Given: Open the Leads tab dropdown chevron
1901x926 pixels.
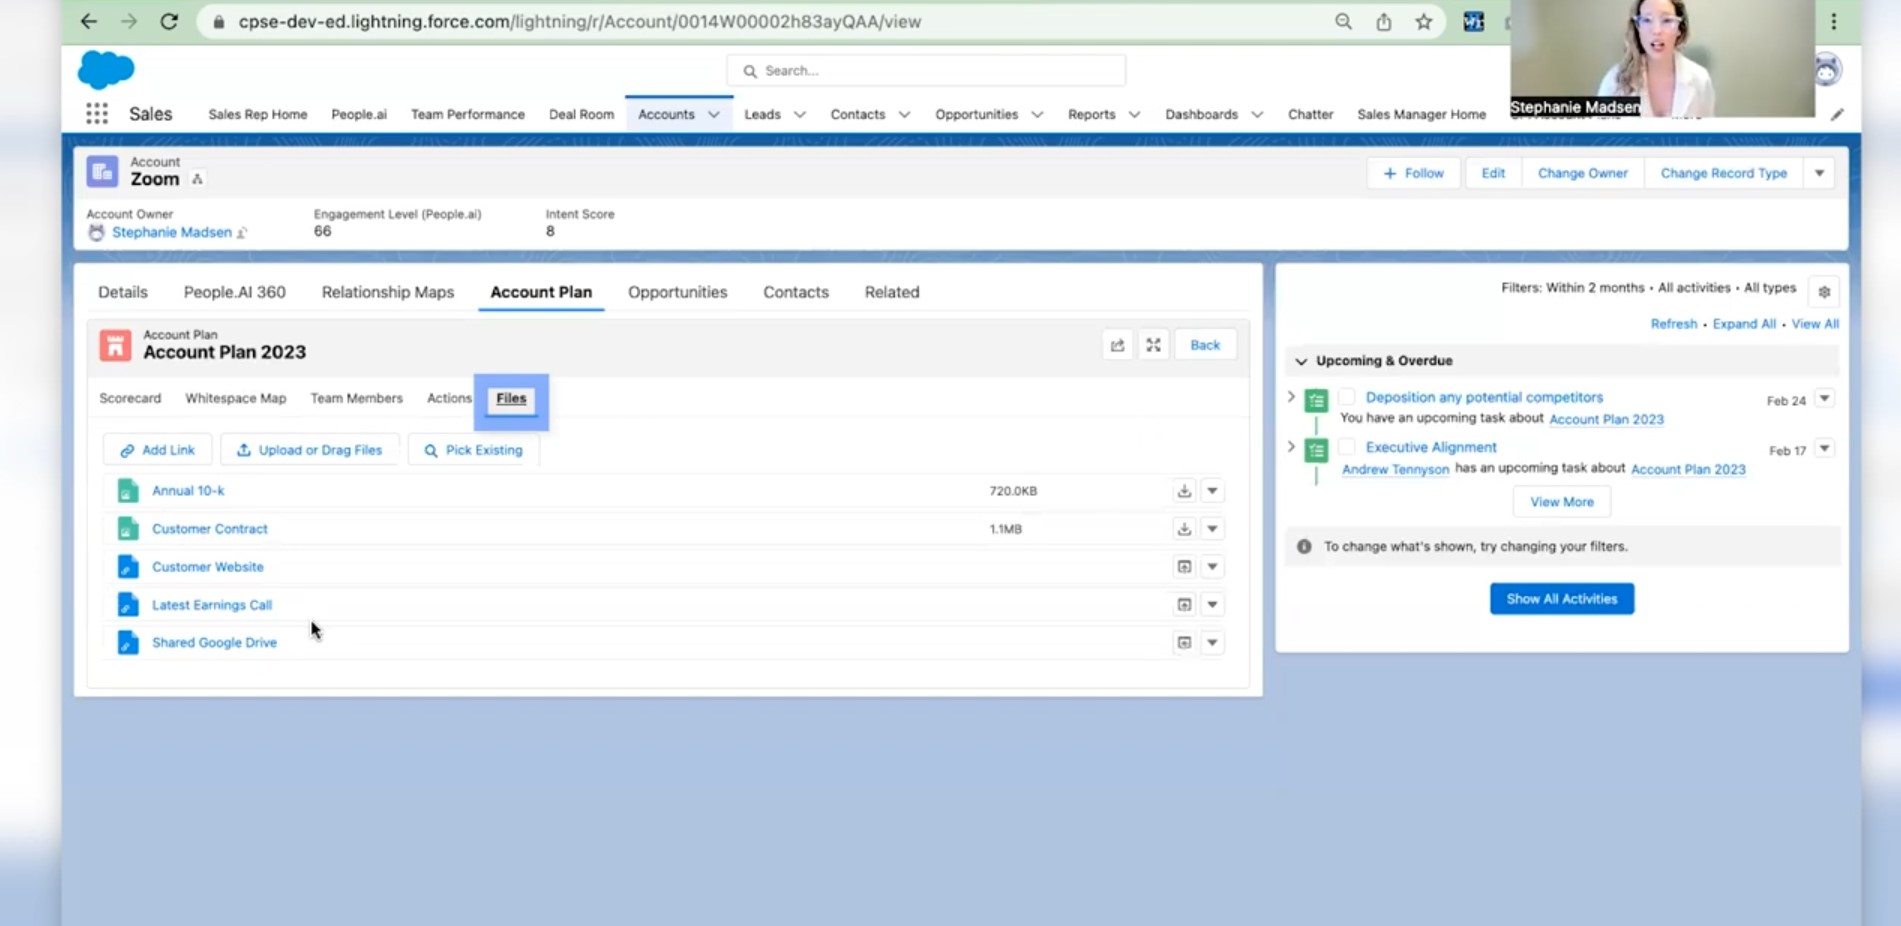Looking at the screenshot, I should [x=800, y=115].
